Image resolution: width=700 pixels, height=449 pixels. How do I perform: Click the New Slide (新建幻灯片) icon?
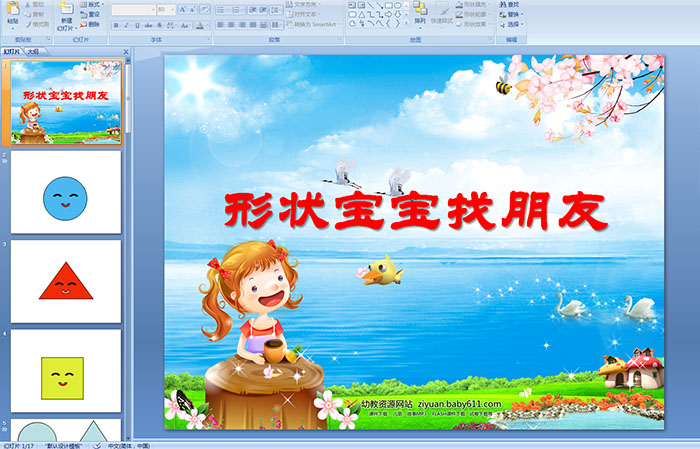[x=67, y=9]
